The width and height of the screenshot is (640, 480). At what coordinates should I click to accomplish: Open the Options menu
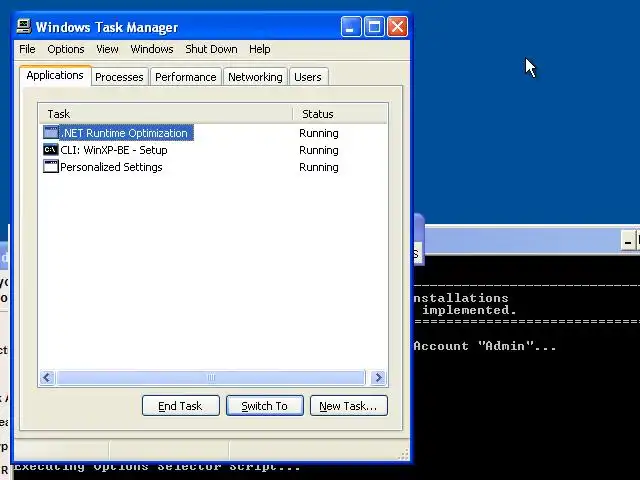tap(66, 49)
